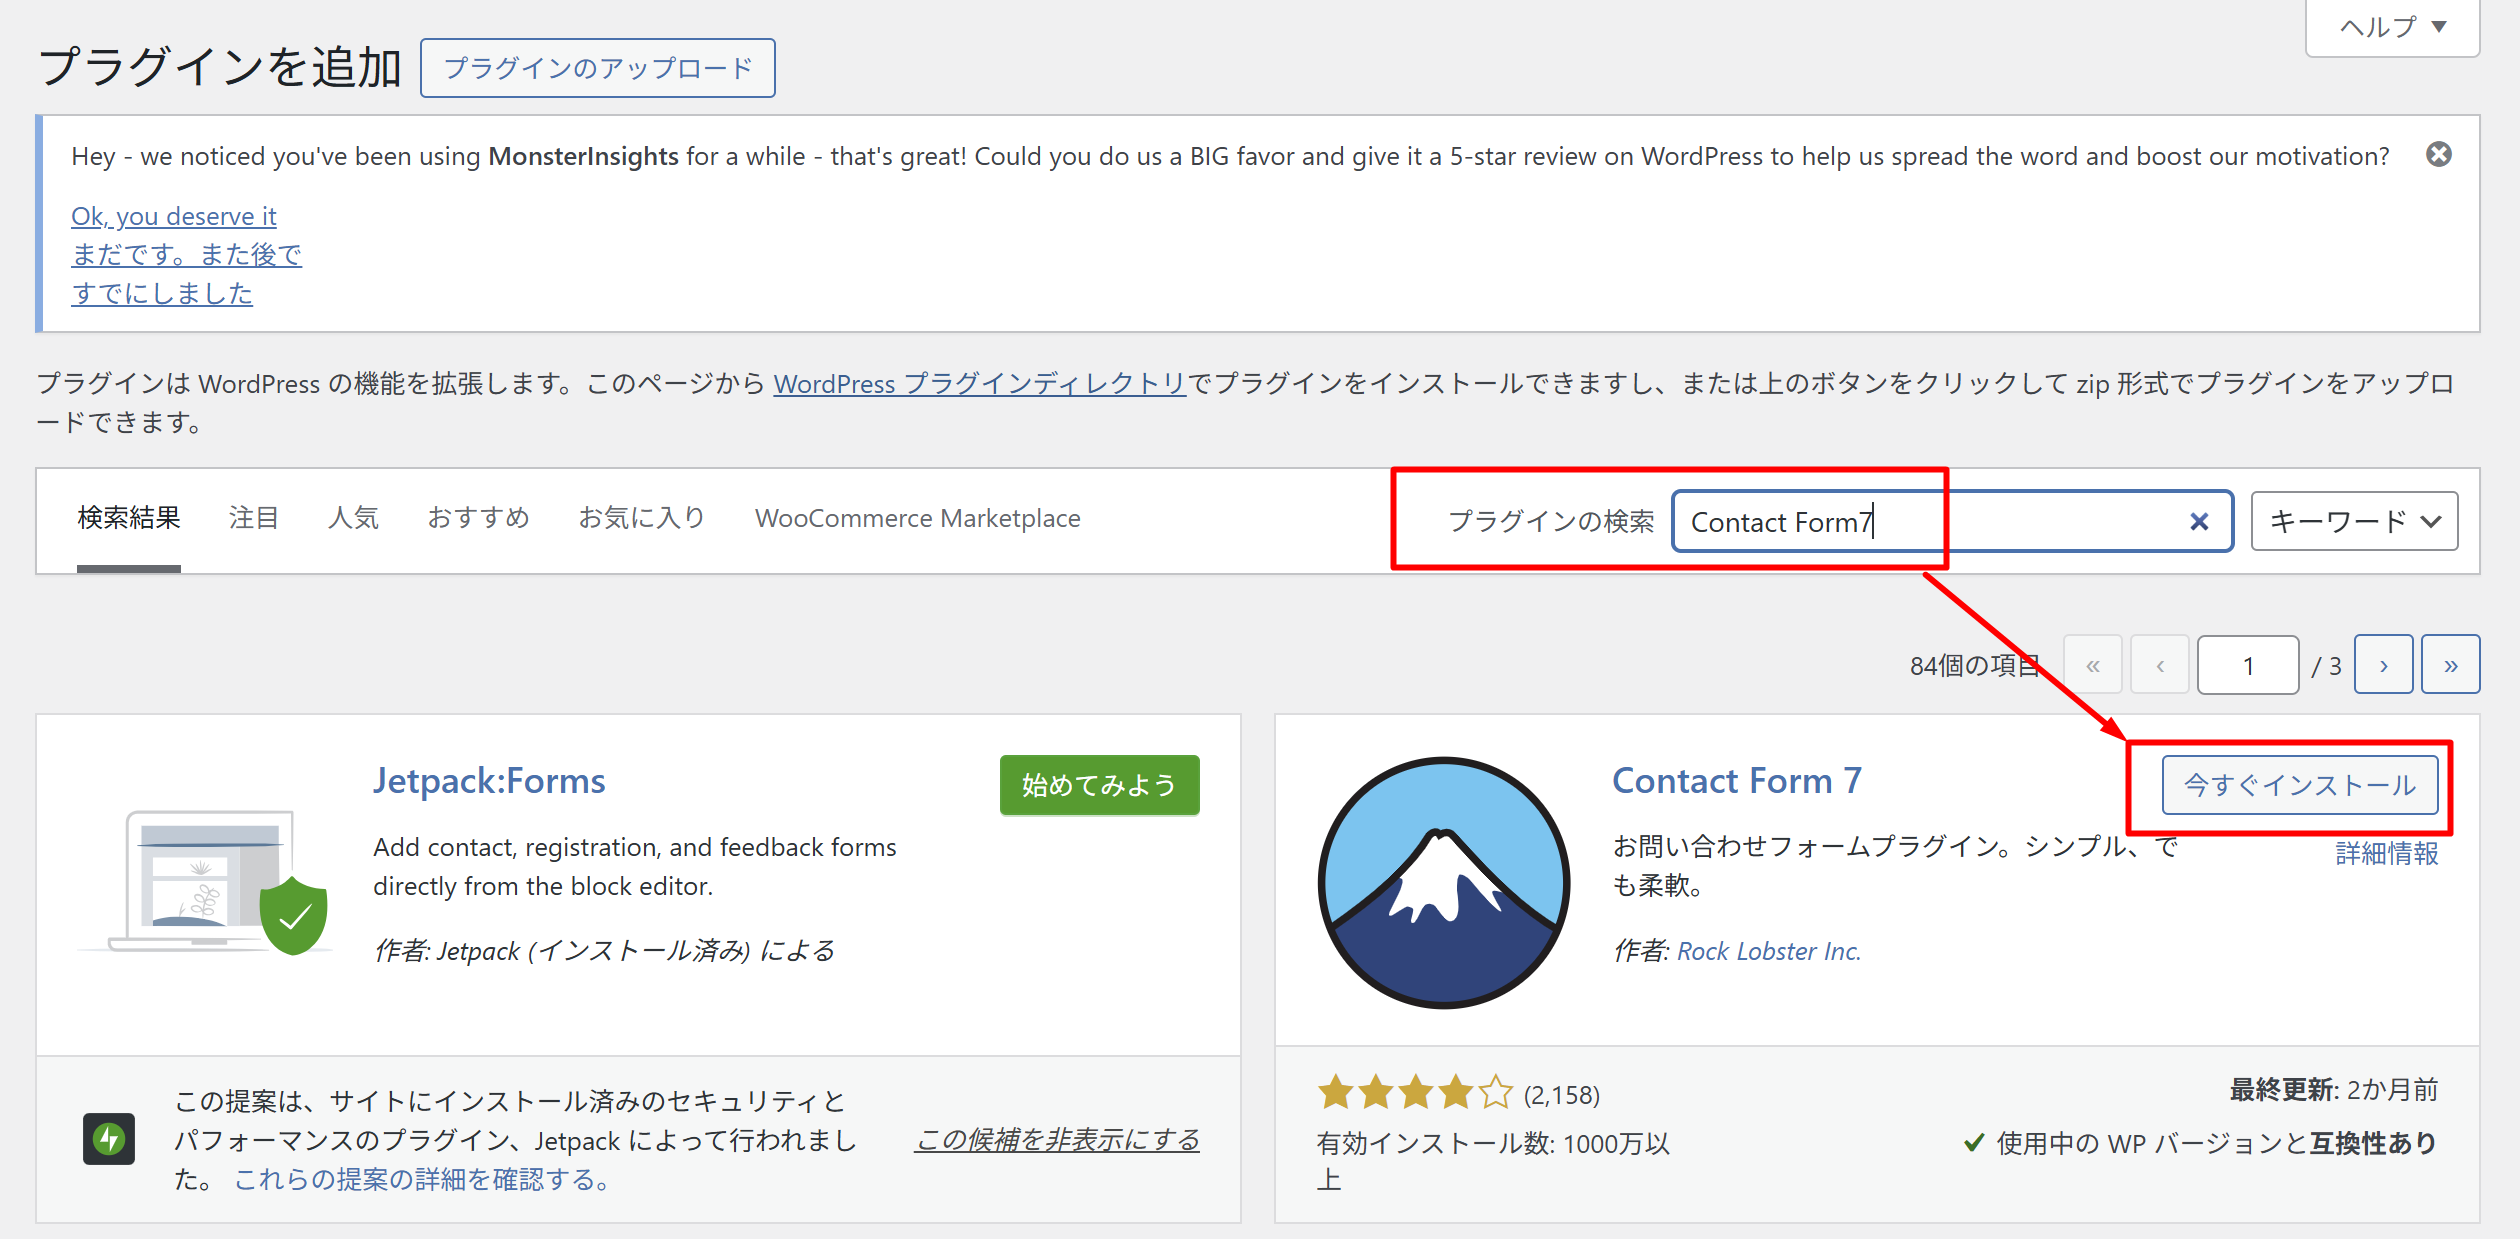Click 今すぐインストール for Contact Form 7
2520x1239 pixels.
(x=2299, y=785)
